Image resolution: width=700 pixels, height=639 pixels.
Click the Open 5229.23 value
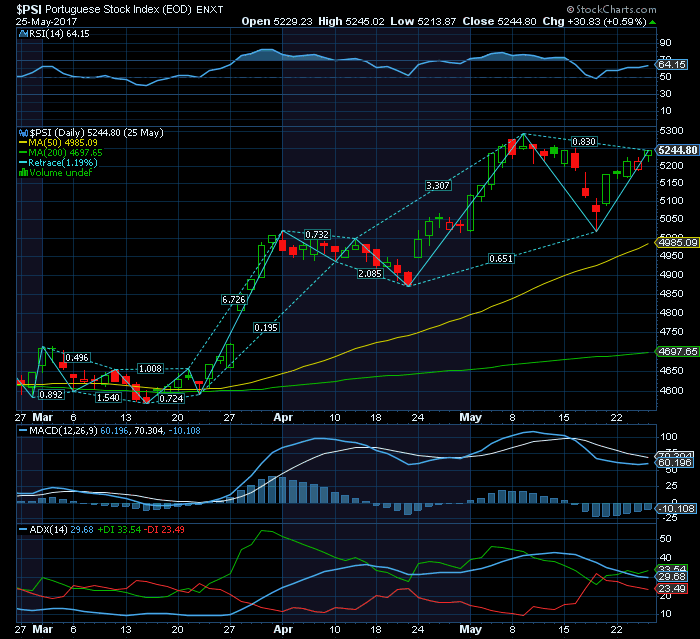pyautogui.click(x=277, y=21)
